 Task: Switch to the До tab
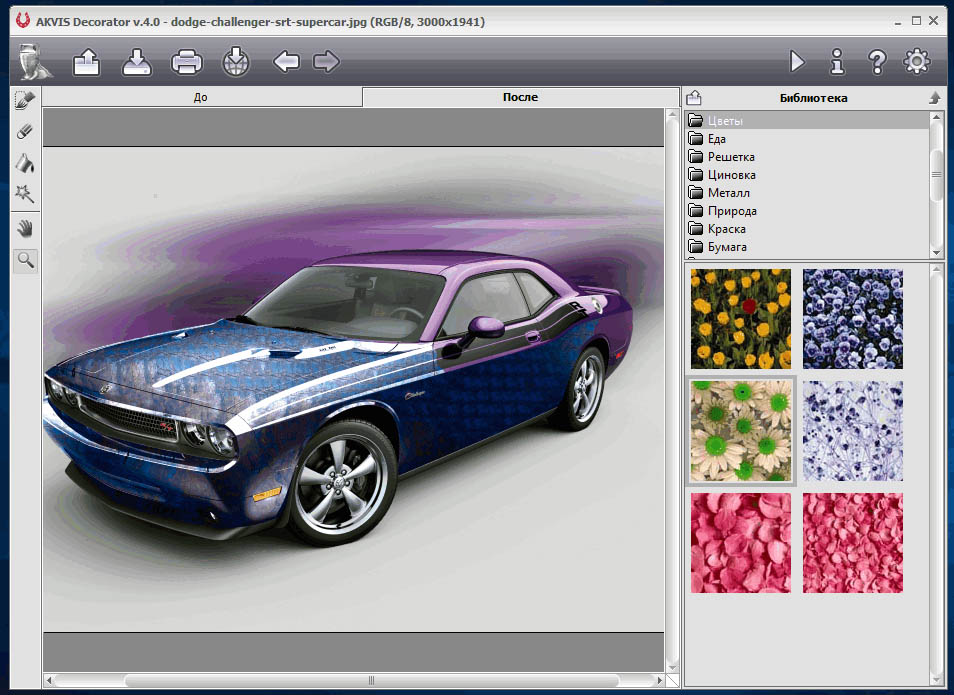click(201, 97)
